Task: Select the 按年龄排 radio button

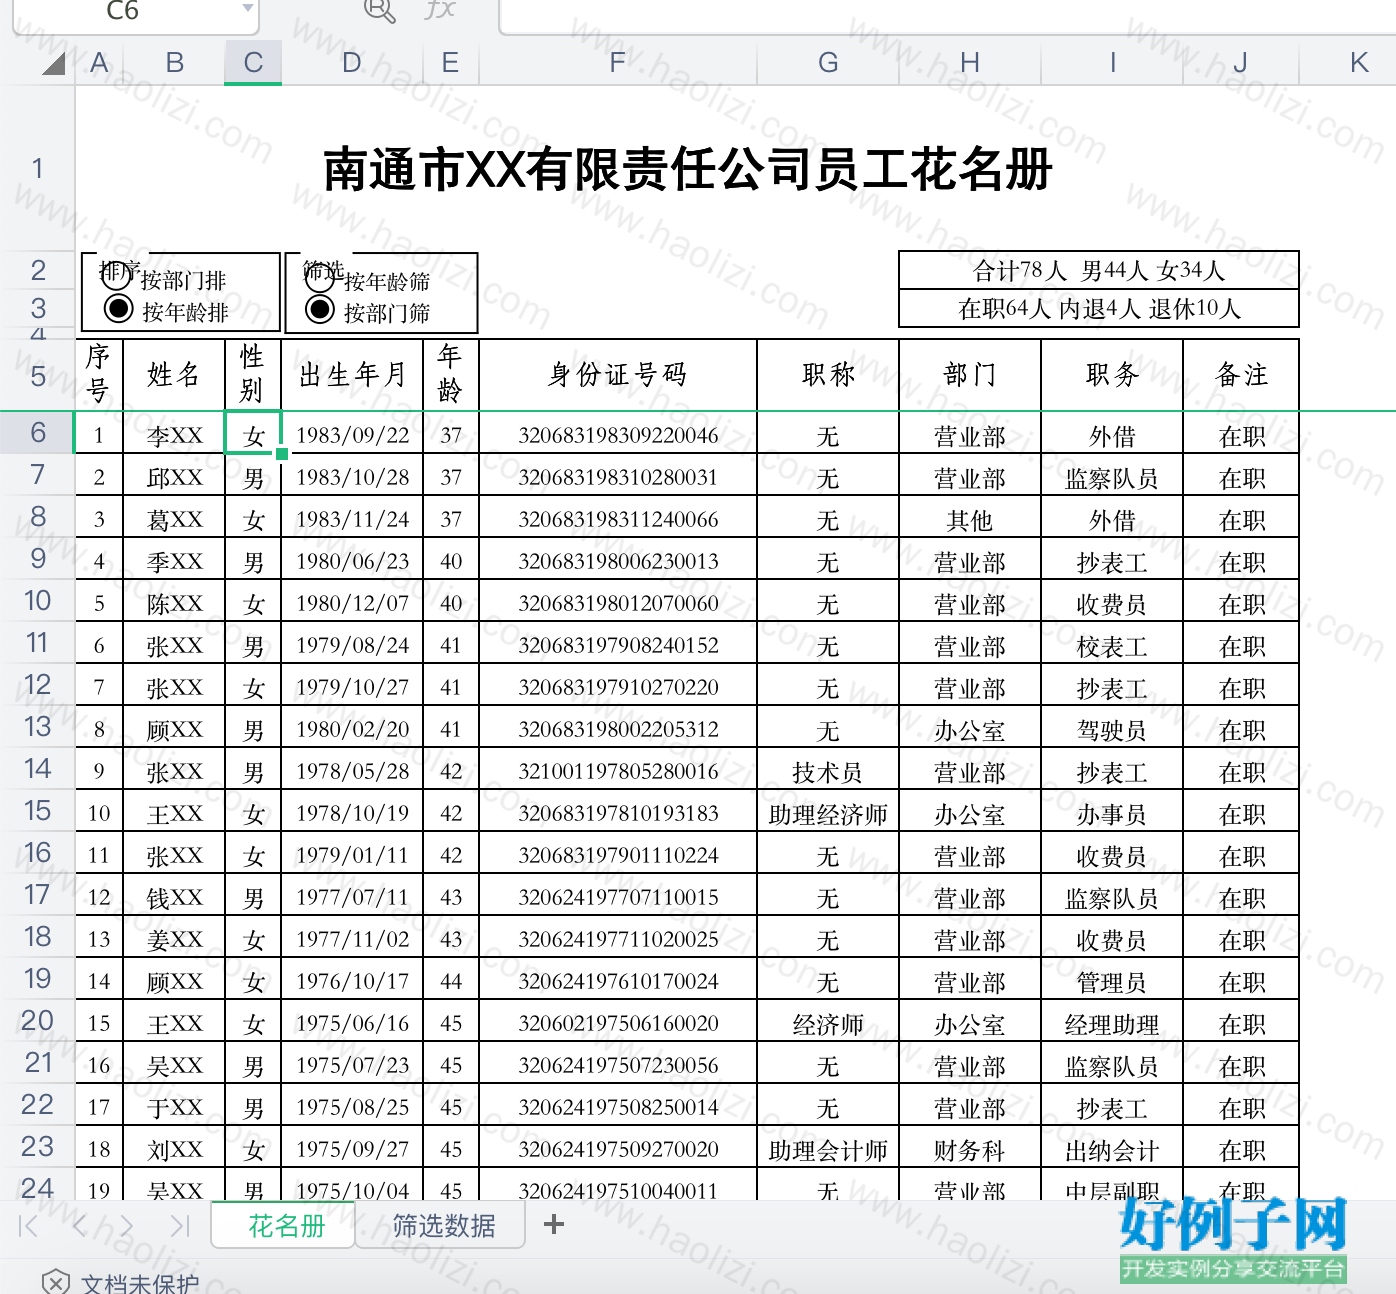Action: (x=118, y=309)
